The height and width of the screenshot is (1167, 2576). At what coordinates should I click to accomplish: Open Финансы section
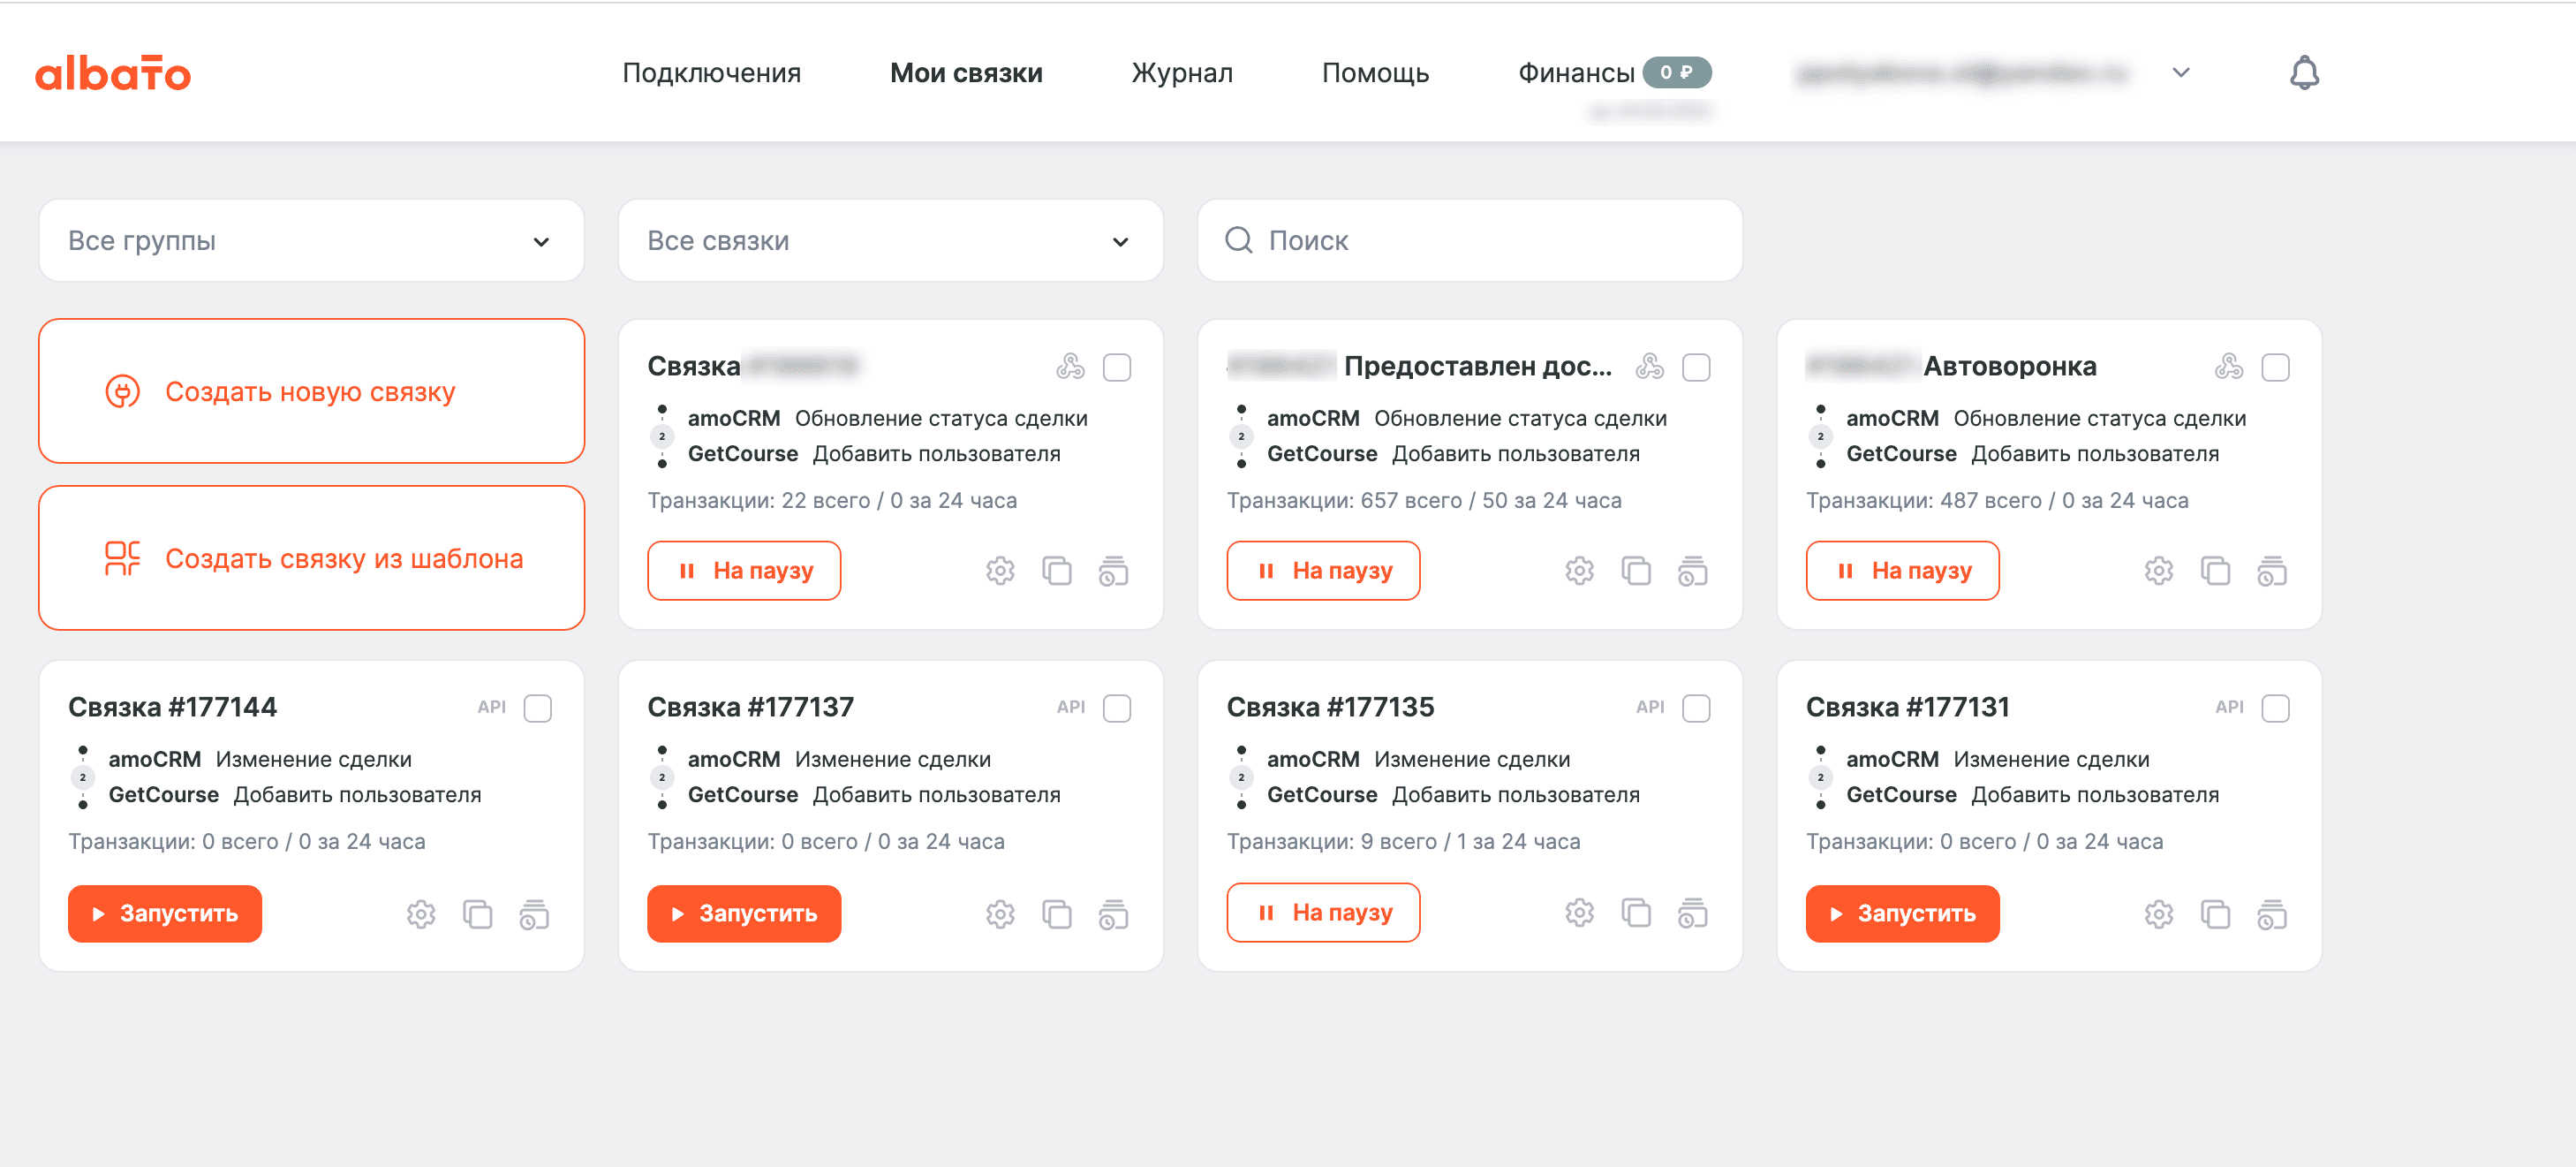1576,73
